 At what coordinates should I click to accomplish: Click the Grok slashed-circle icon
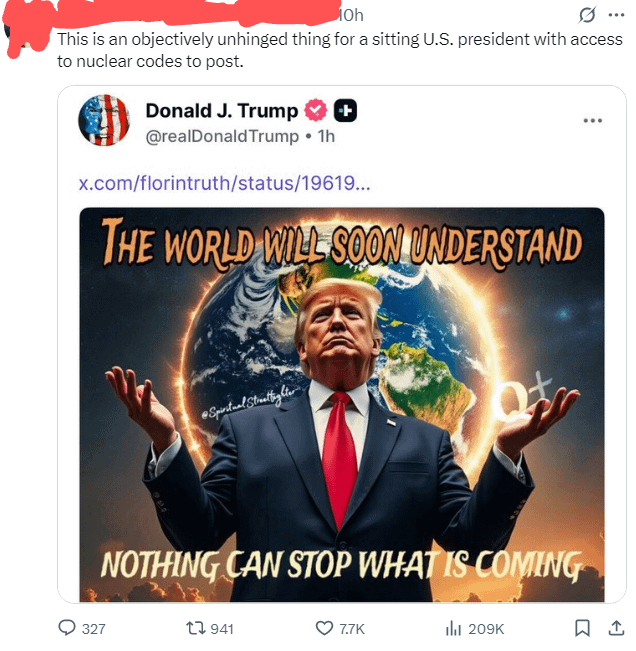coord(587,15)
